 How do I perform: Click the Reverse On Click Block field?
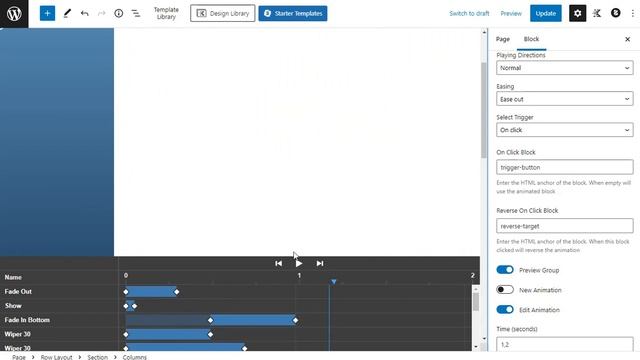[x=564, y=226]
